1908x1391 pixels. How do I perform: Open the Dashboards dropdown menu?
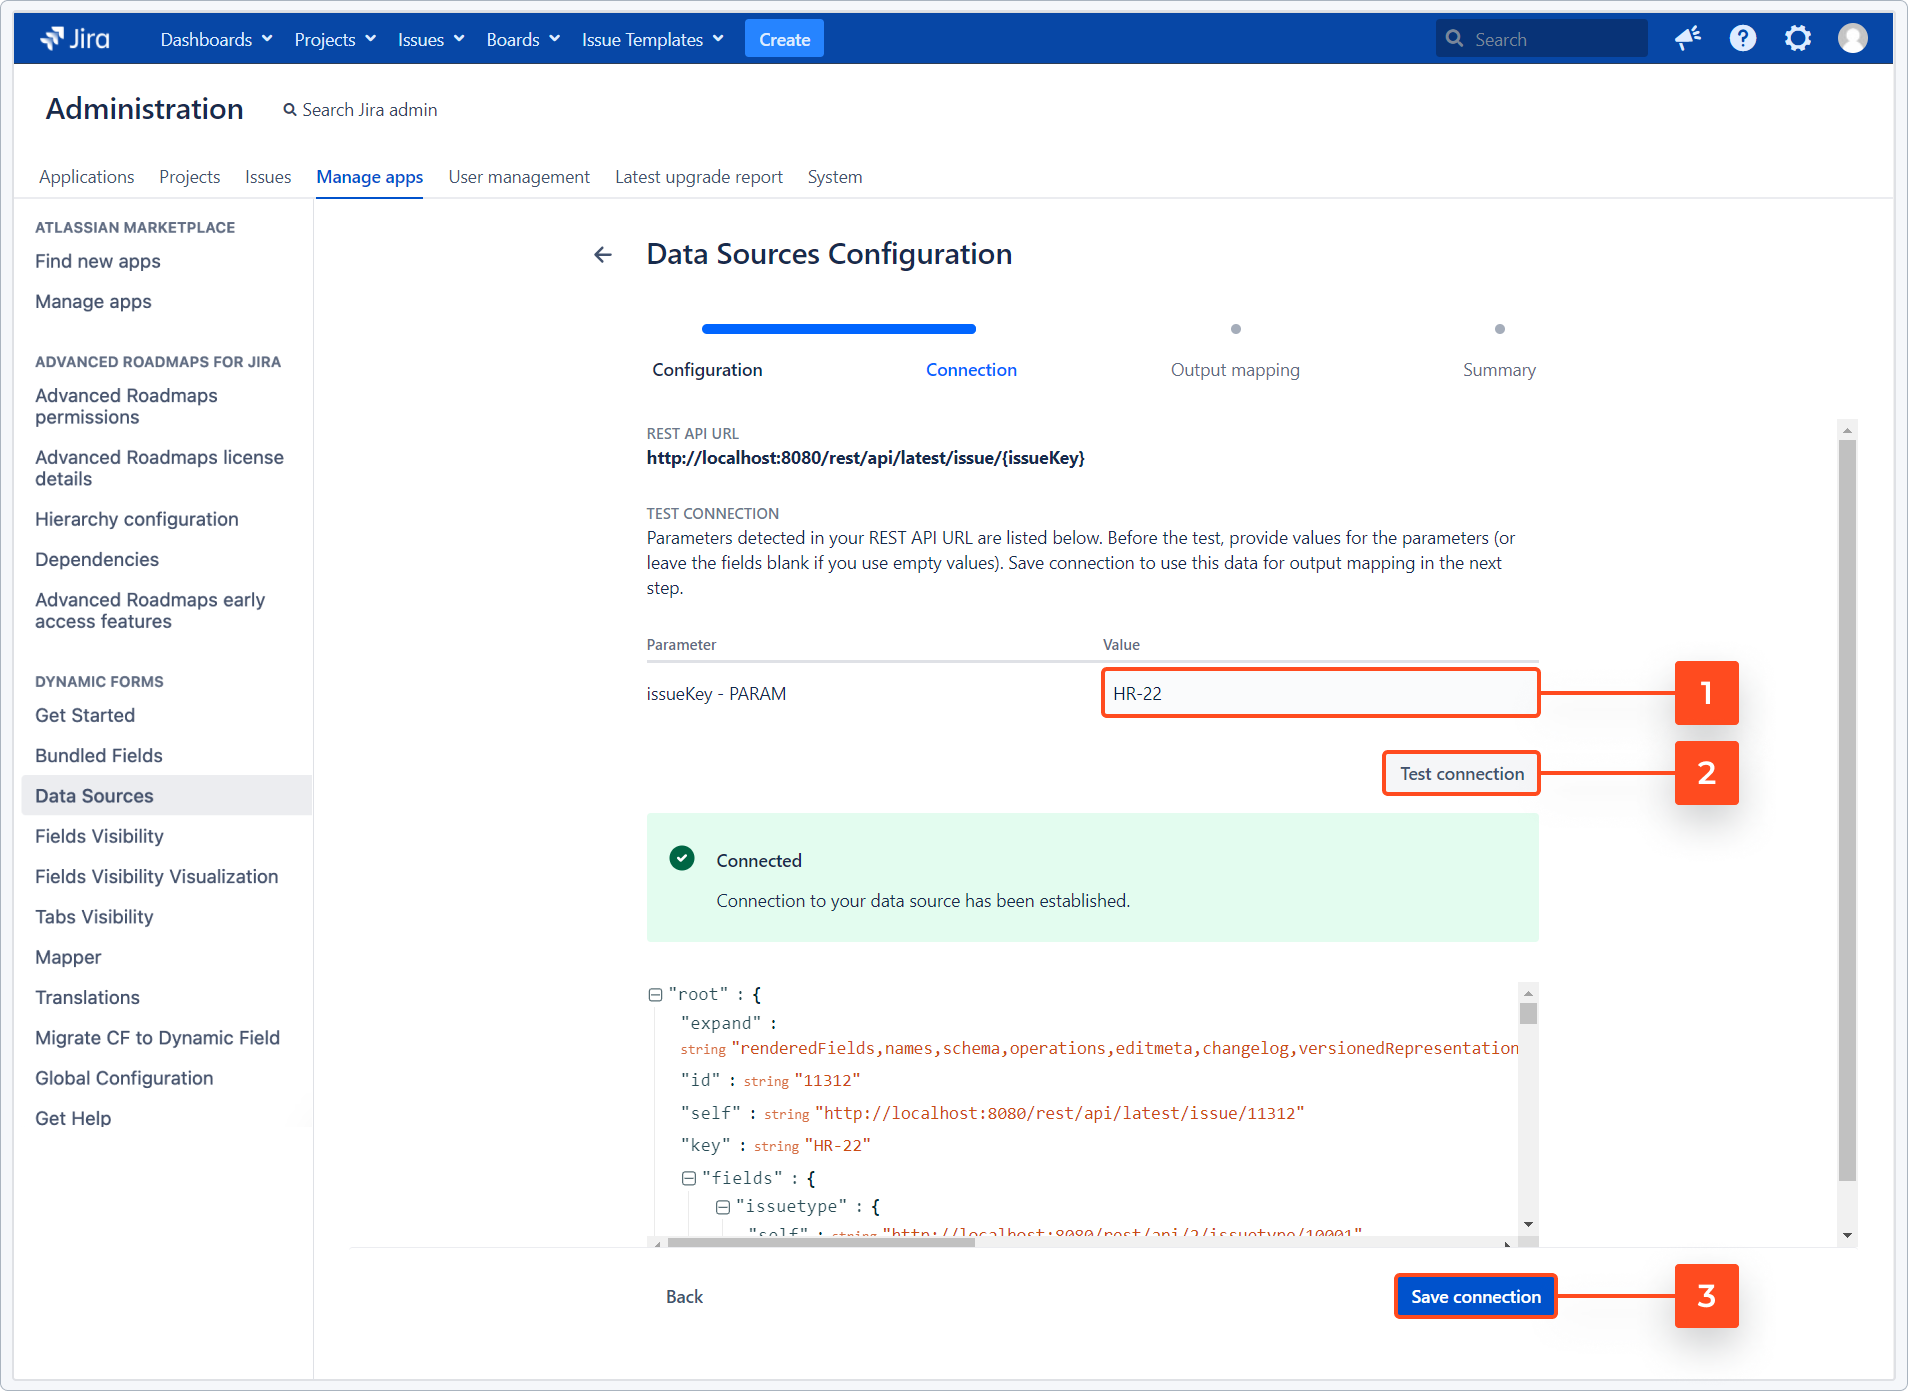216,39
